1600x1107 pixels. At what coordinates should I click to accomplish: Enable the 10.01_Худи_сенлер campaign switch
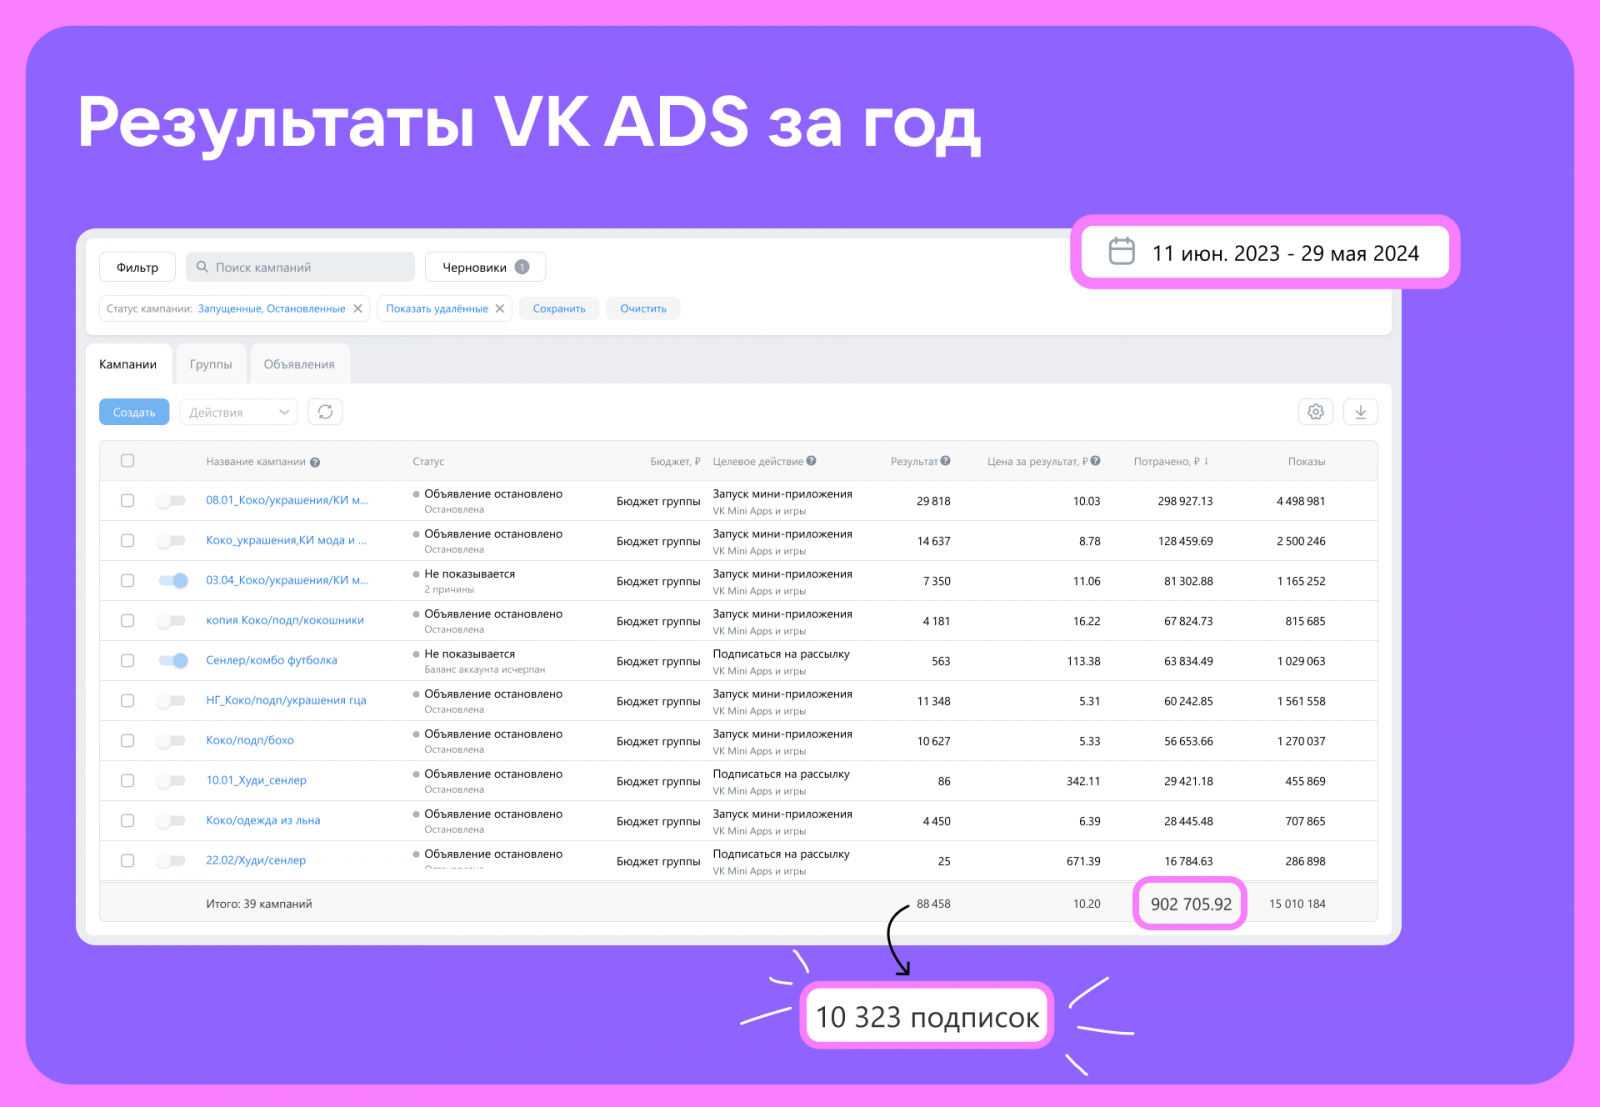pos(171,780)
